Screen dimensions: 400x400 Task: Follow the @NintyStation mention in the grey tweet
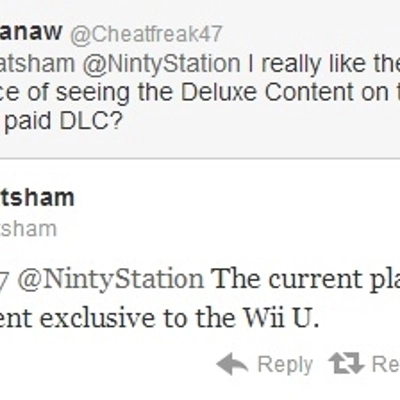161,64
